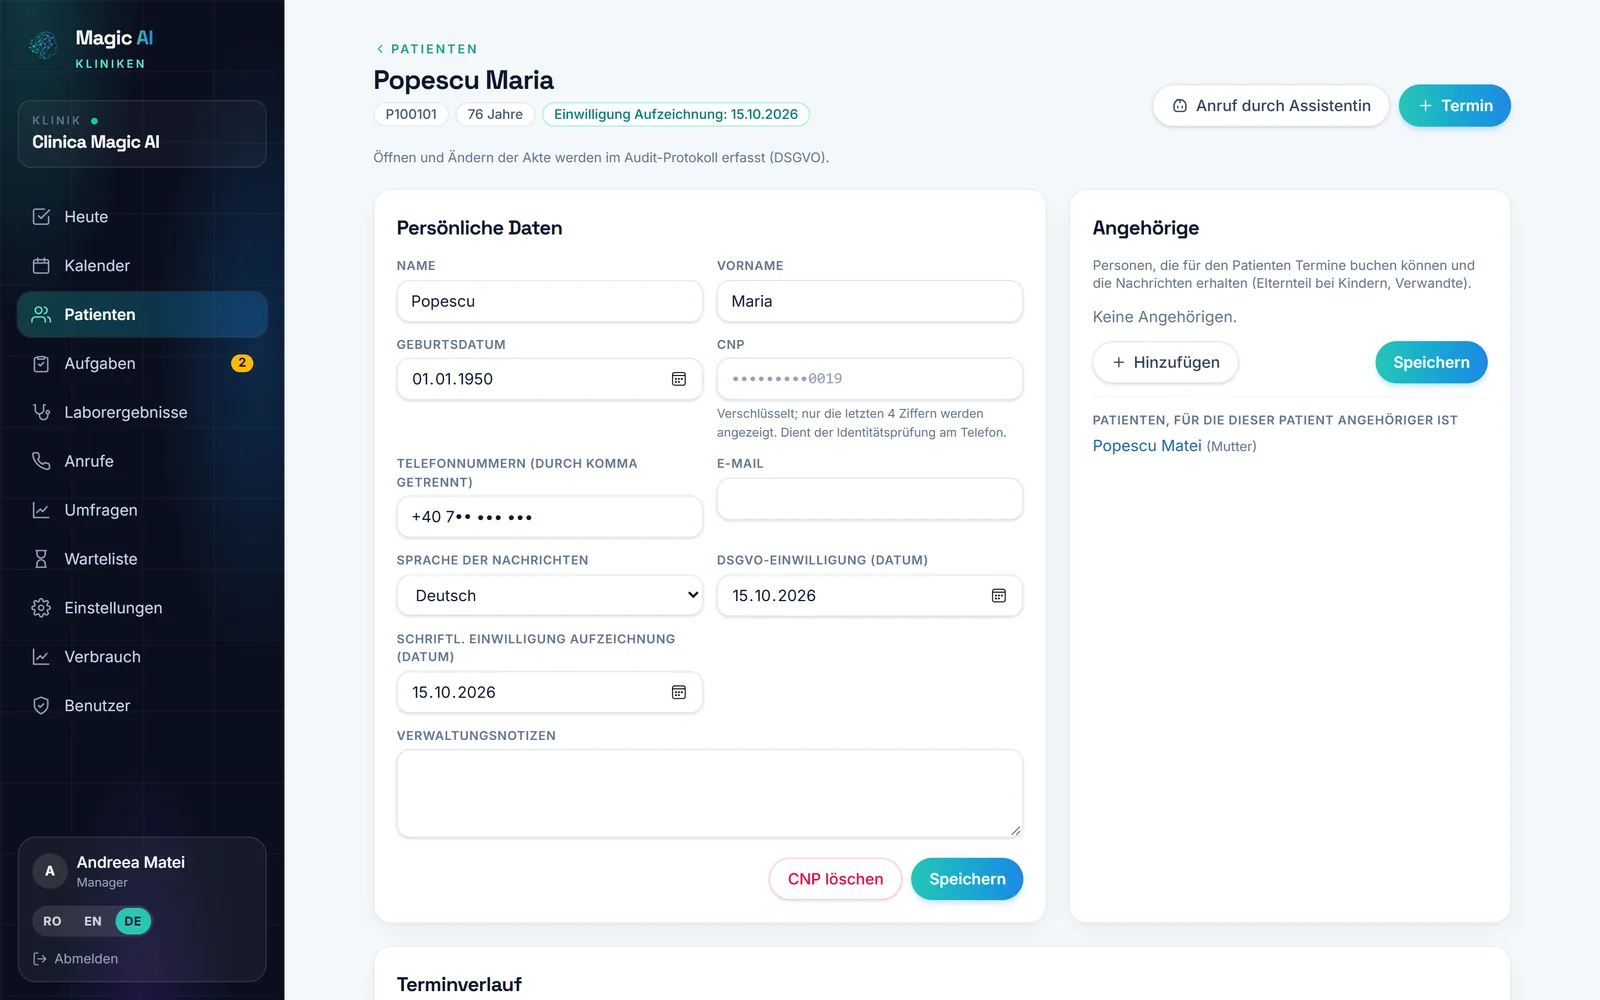
Task: Click the Warteliste hourglass icon
Action: tap(41, 559)
